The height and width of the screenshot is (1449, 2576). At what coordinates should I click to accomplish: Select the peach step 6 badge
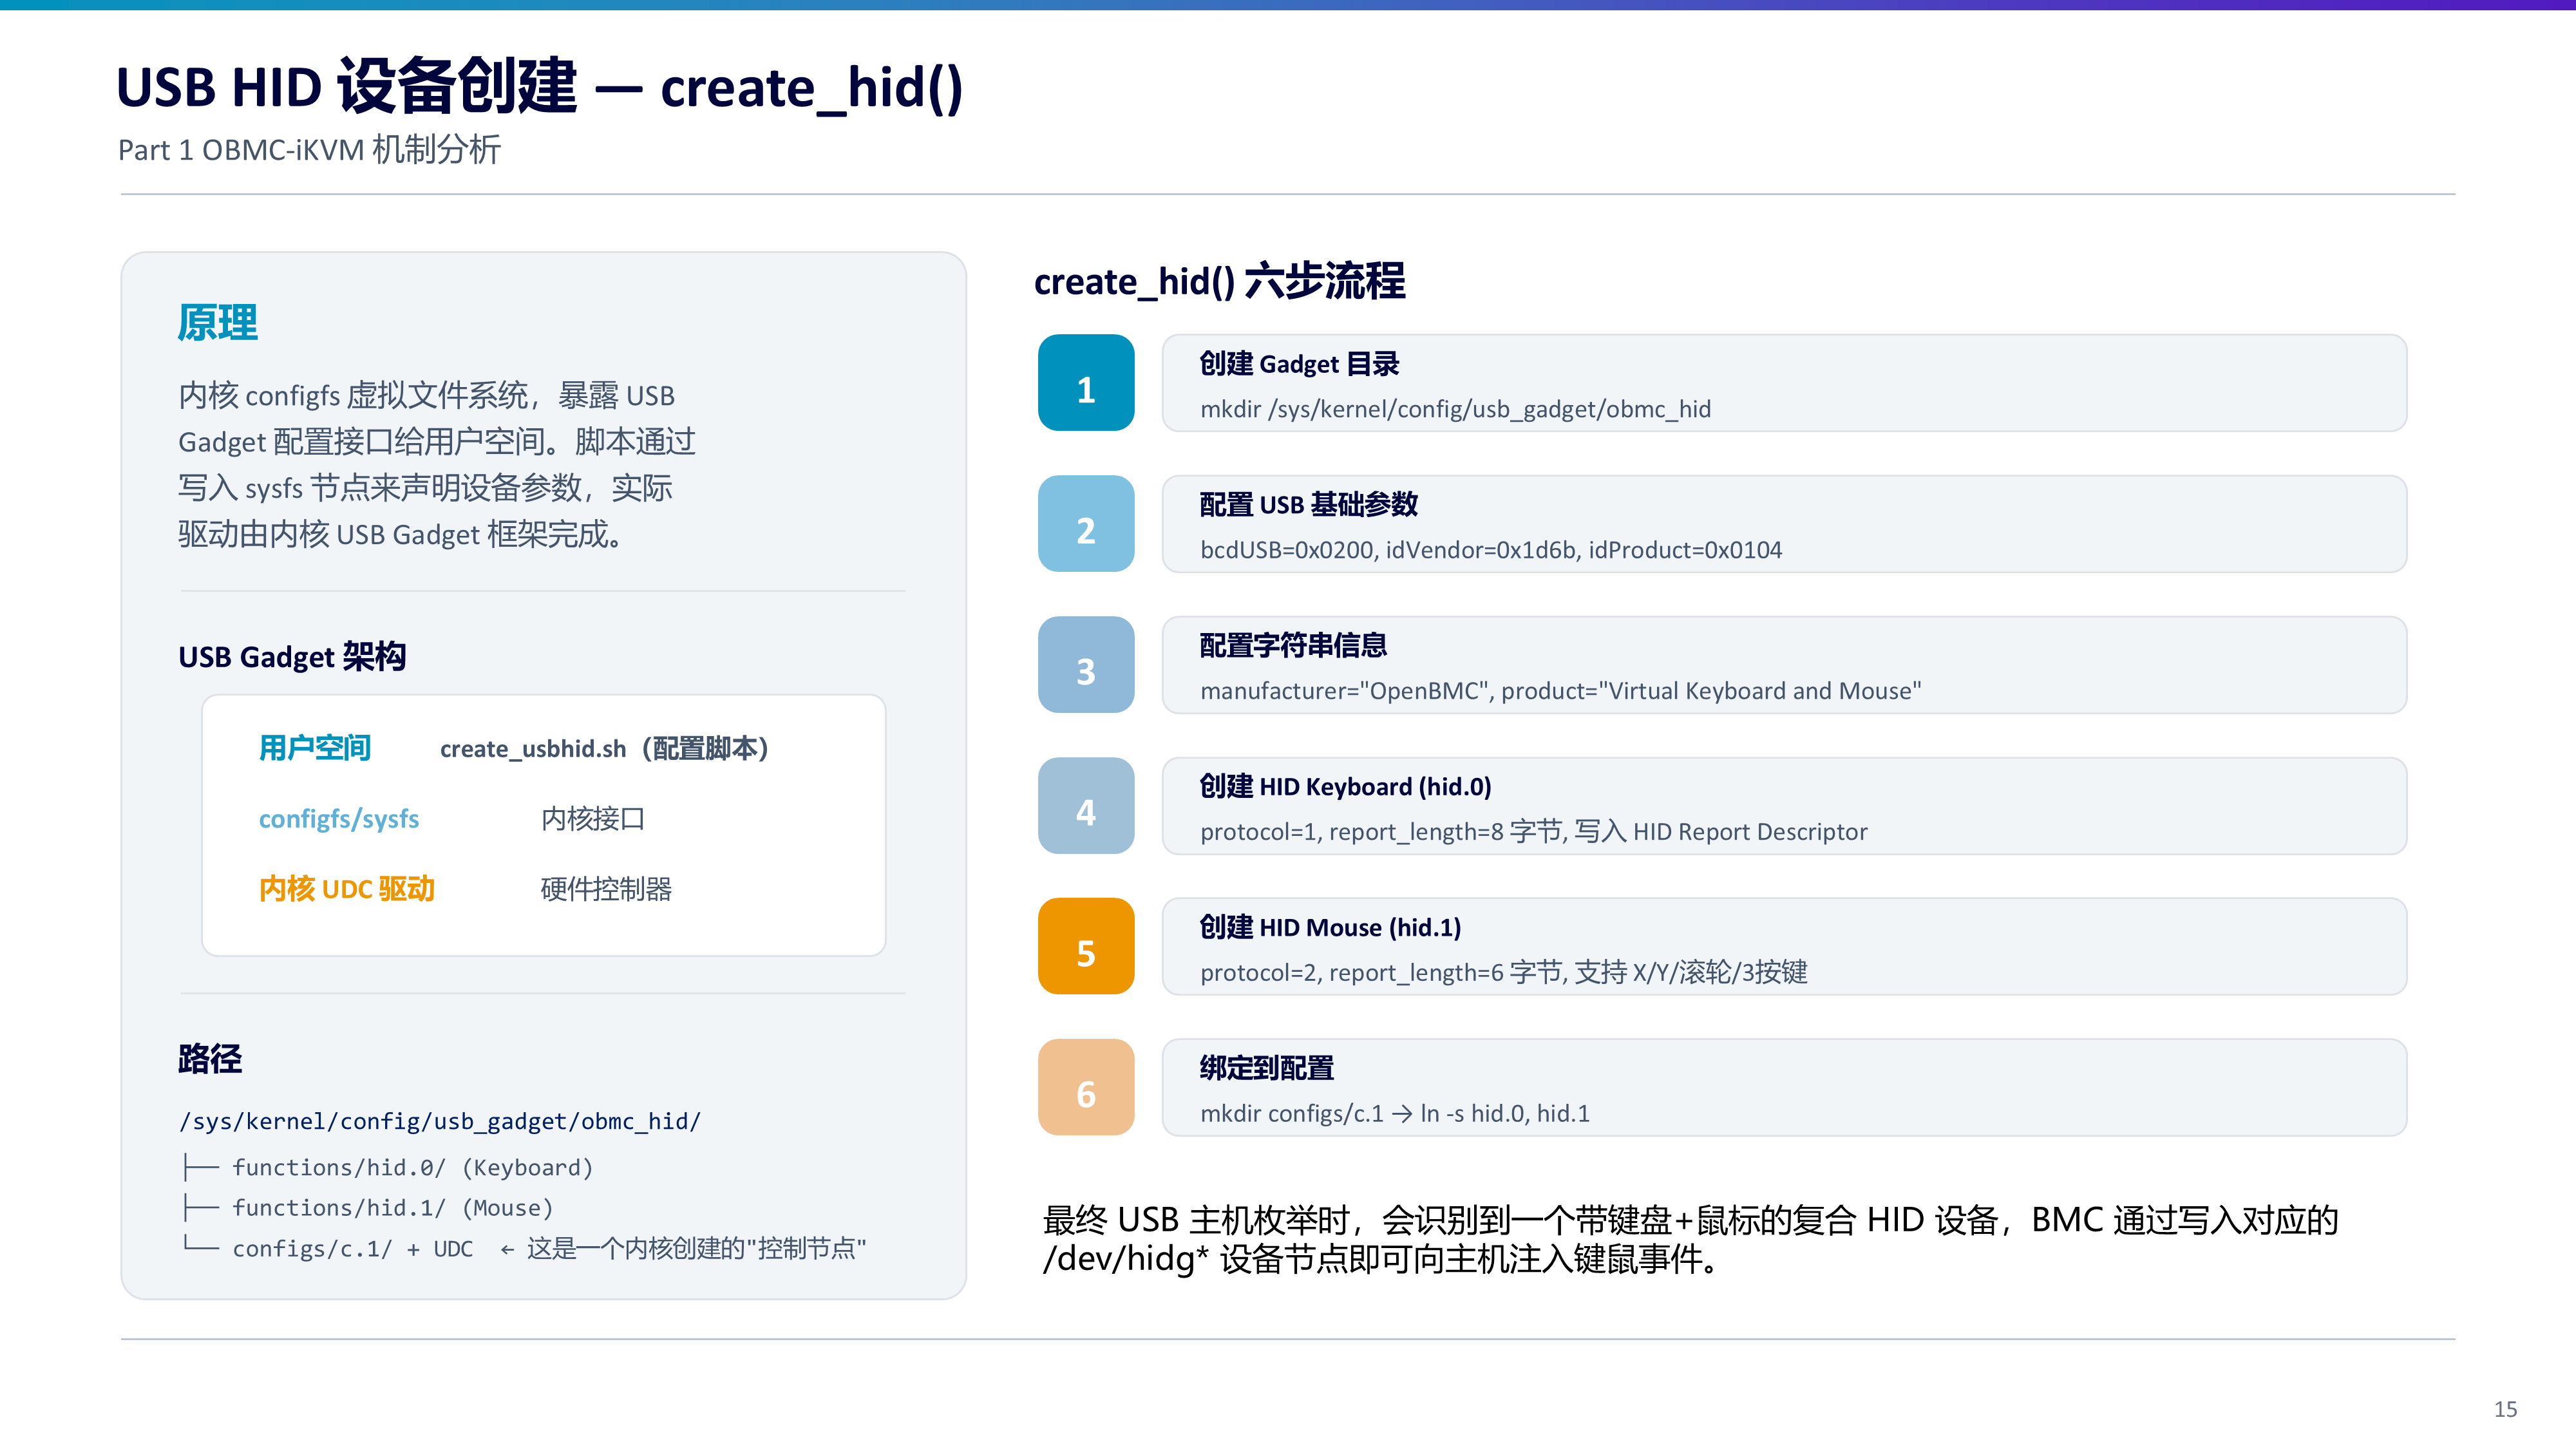coord(1086,1087)
